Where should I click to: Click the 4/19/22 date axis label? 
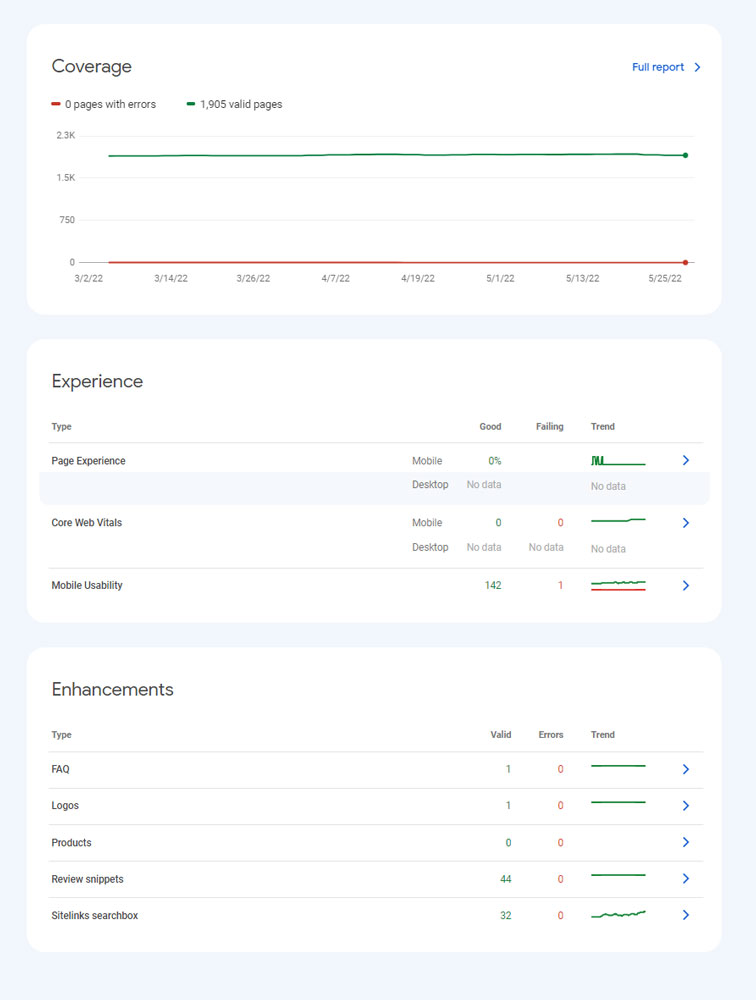coord(418,278)
